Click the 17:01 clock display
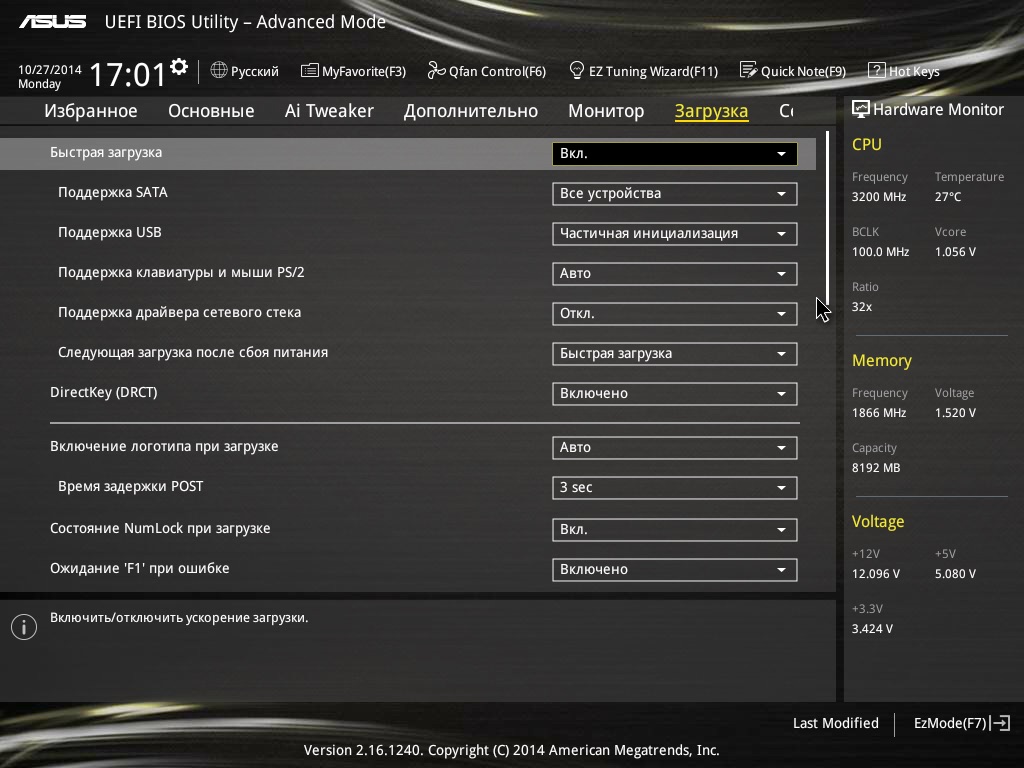The height and width of the screenshot is (768, 1024). coord(127,74)
